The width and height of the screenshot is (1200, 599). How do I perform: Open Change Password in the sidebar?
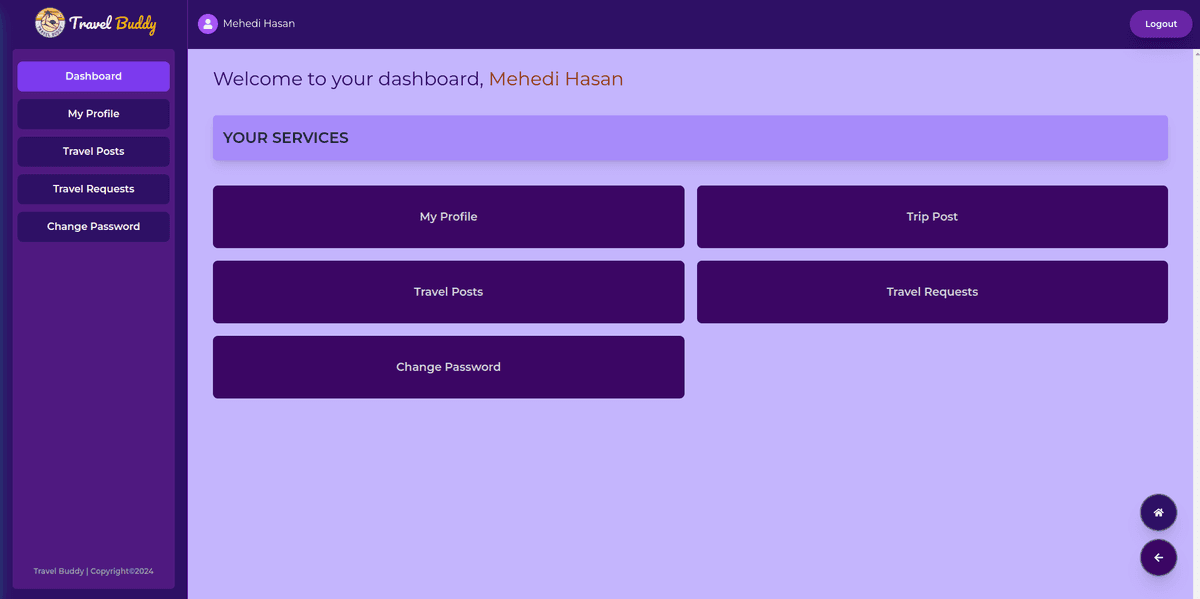click(x=94, y=227)
